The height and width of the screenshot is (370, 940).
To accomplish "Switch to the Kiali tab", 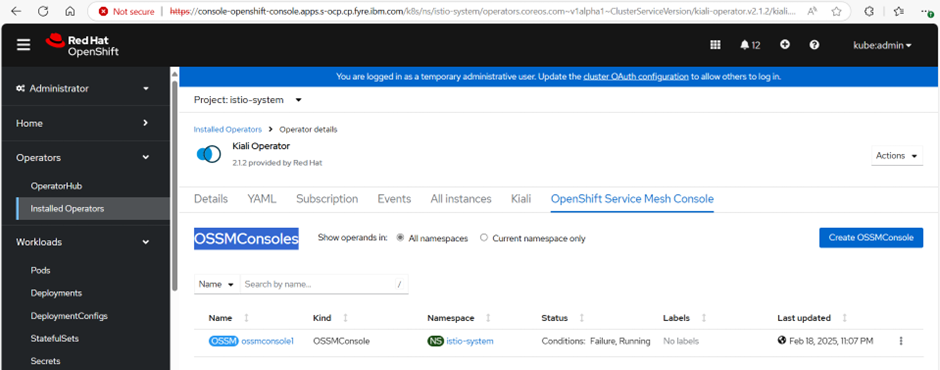I will point(521,198).
